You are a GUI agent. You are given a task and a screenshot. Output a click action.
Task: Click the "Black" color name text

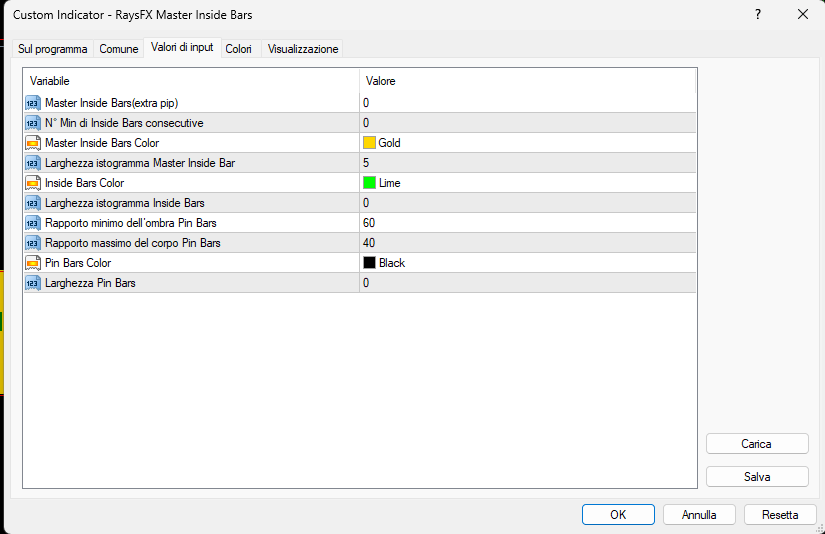(392, 263)
